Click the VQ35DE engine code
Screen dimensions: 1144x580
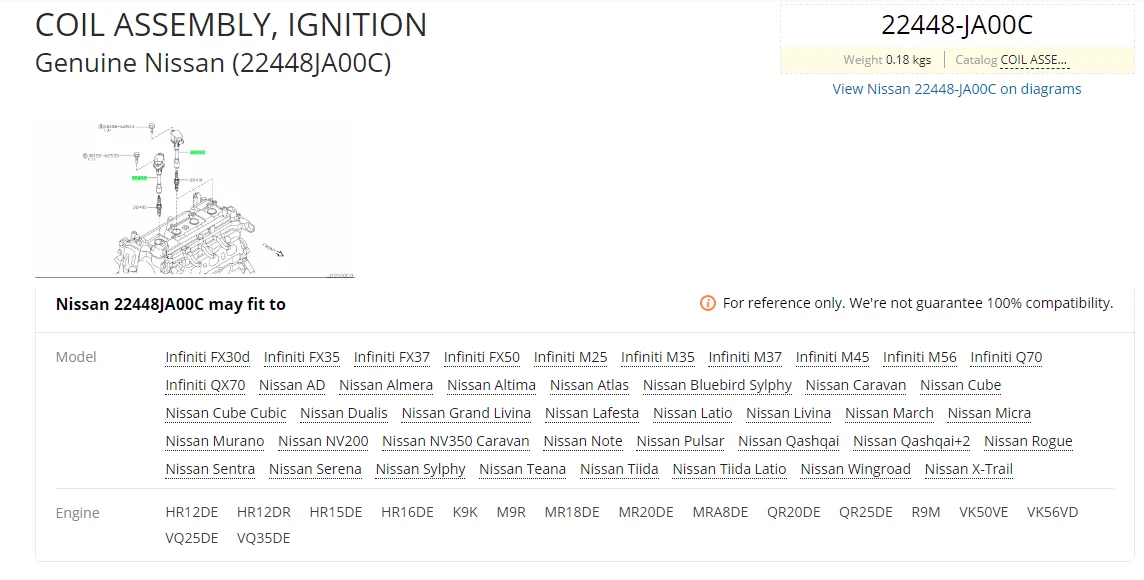click(x=263, y=538)
